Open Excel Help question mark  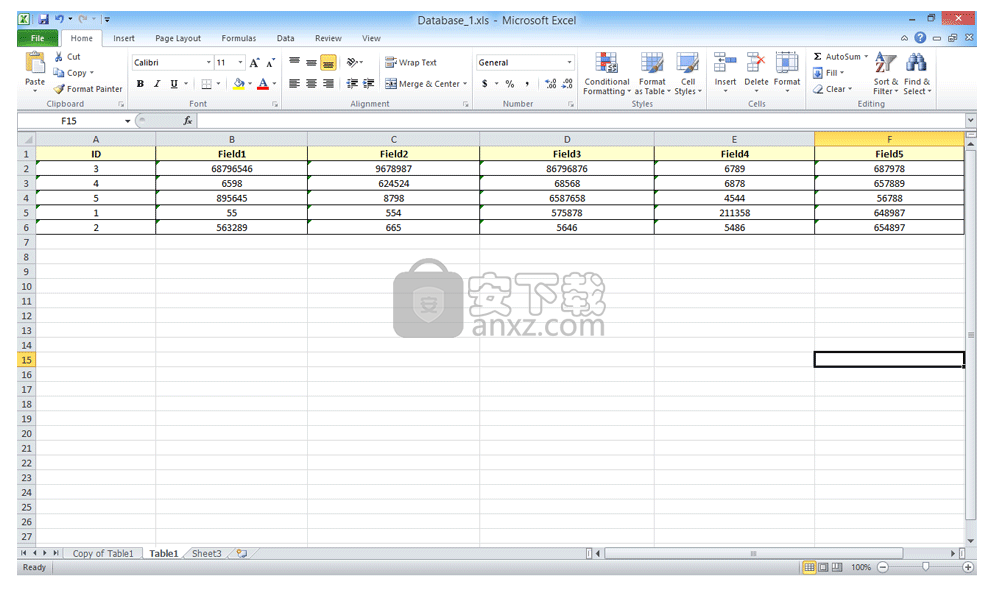[920, 38]
